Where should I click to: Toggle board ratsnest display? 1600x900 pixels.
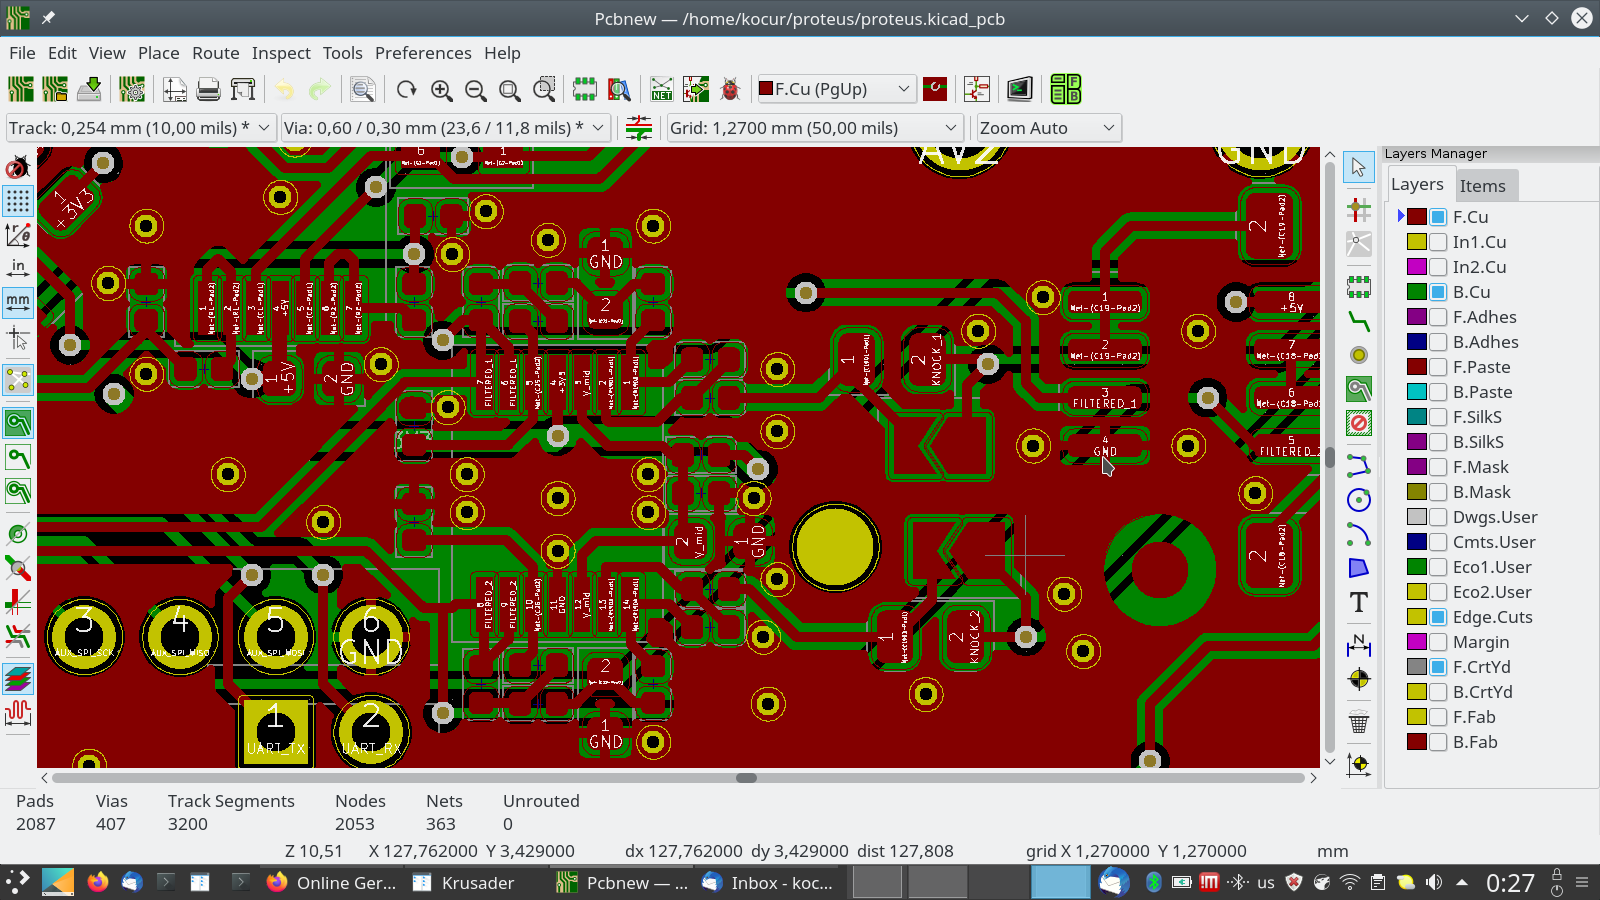tap(18, 380)
